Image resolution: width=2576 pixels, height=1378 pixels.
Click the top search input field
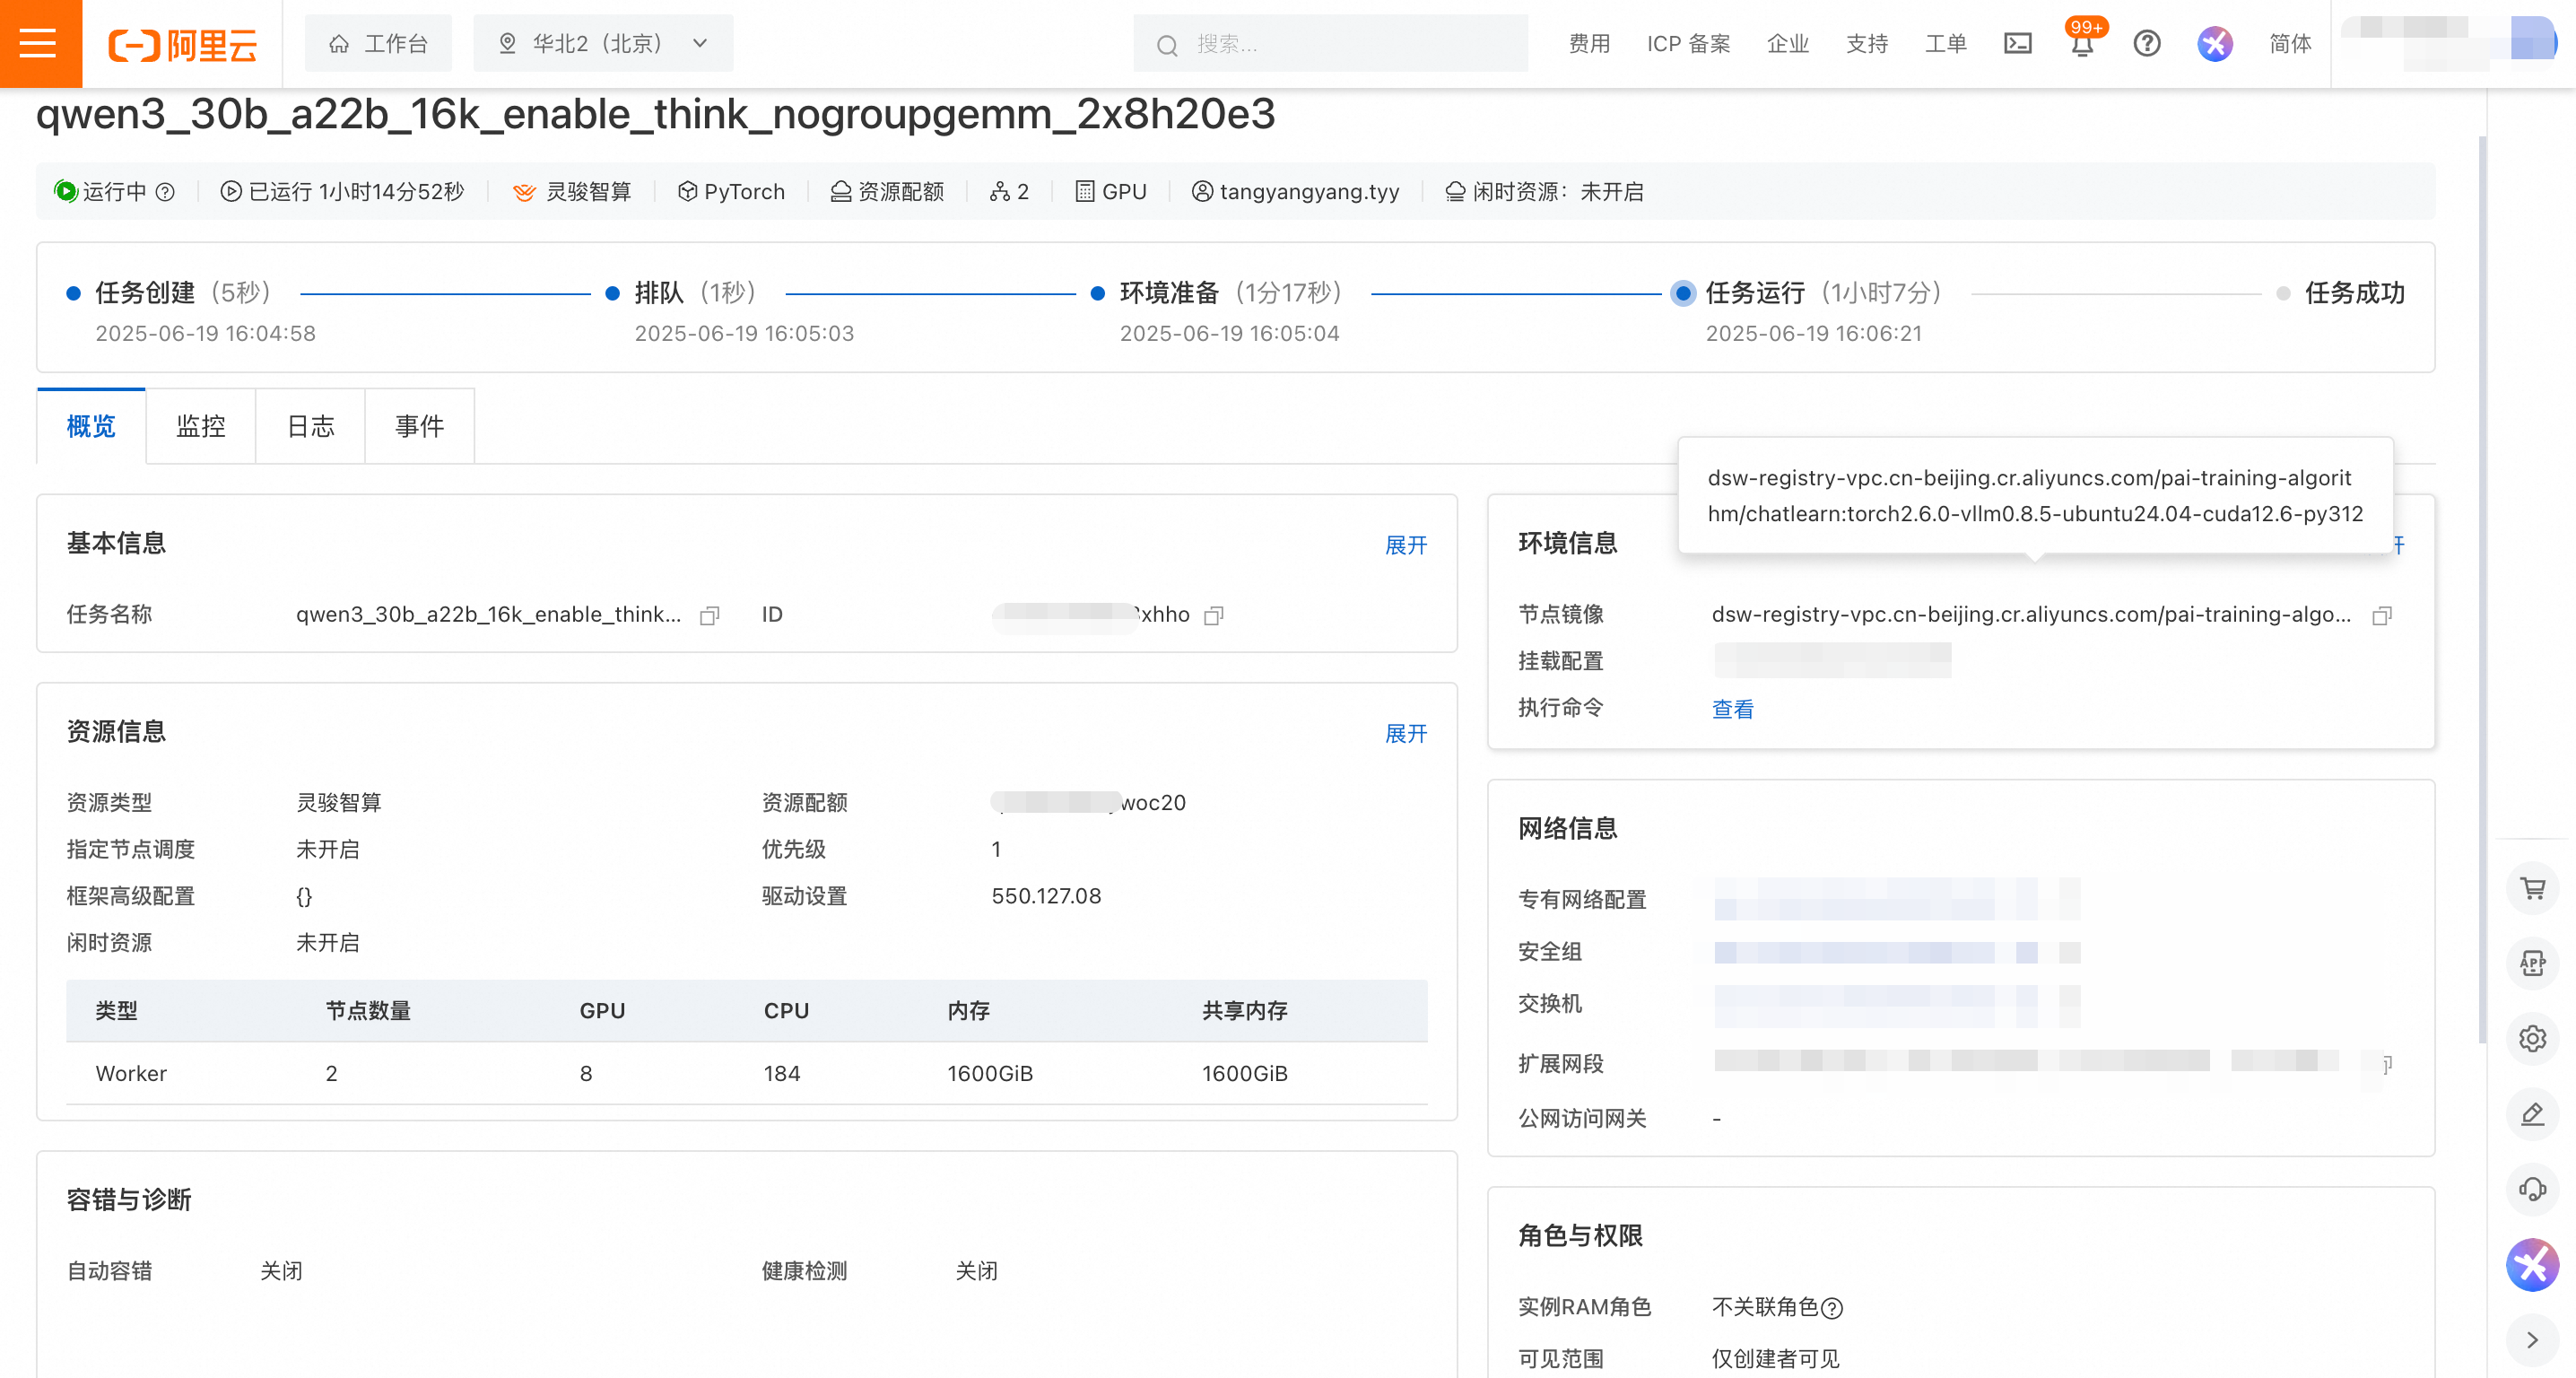click(1330, 43)
